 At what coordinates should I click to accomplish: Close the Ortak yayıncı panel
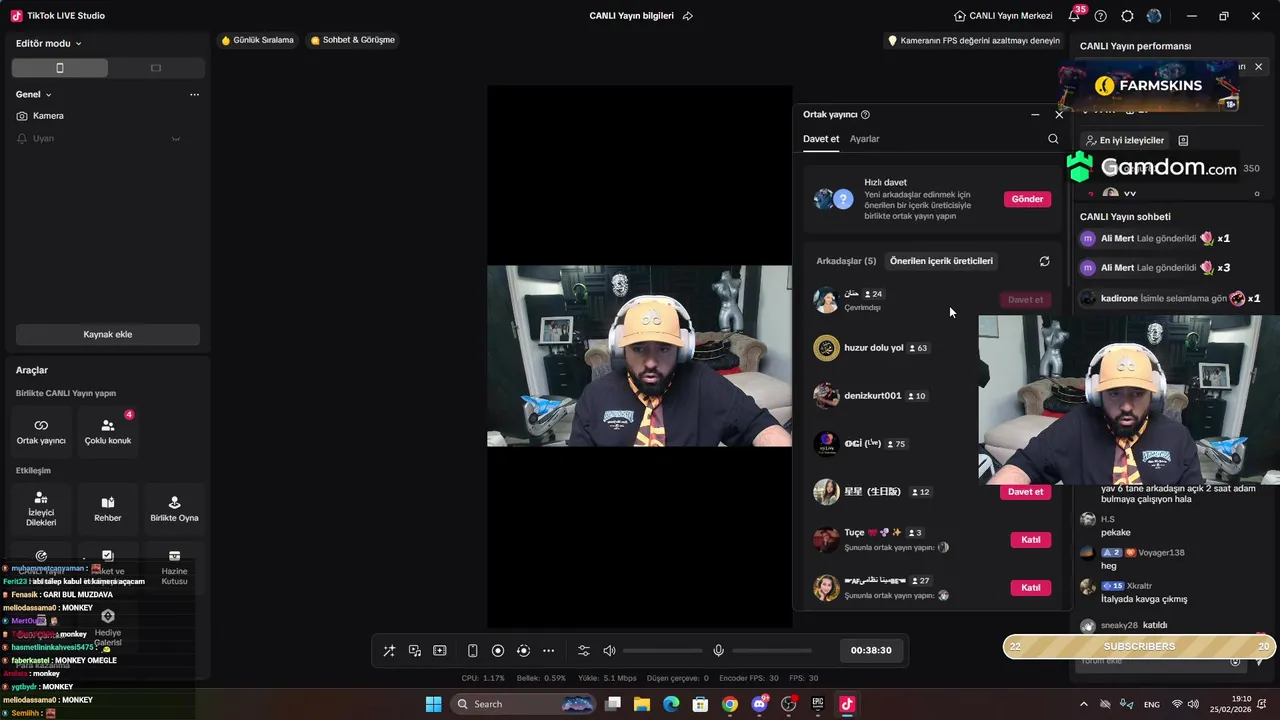pos(1059,115)
